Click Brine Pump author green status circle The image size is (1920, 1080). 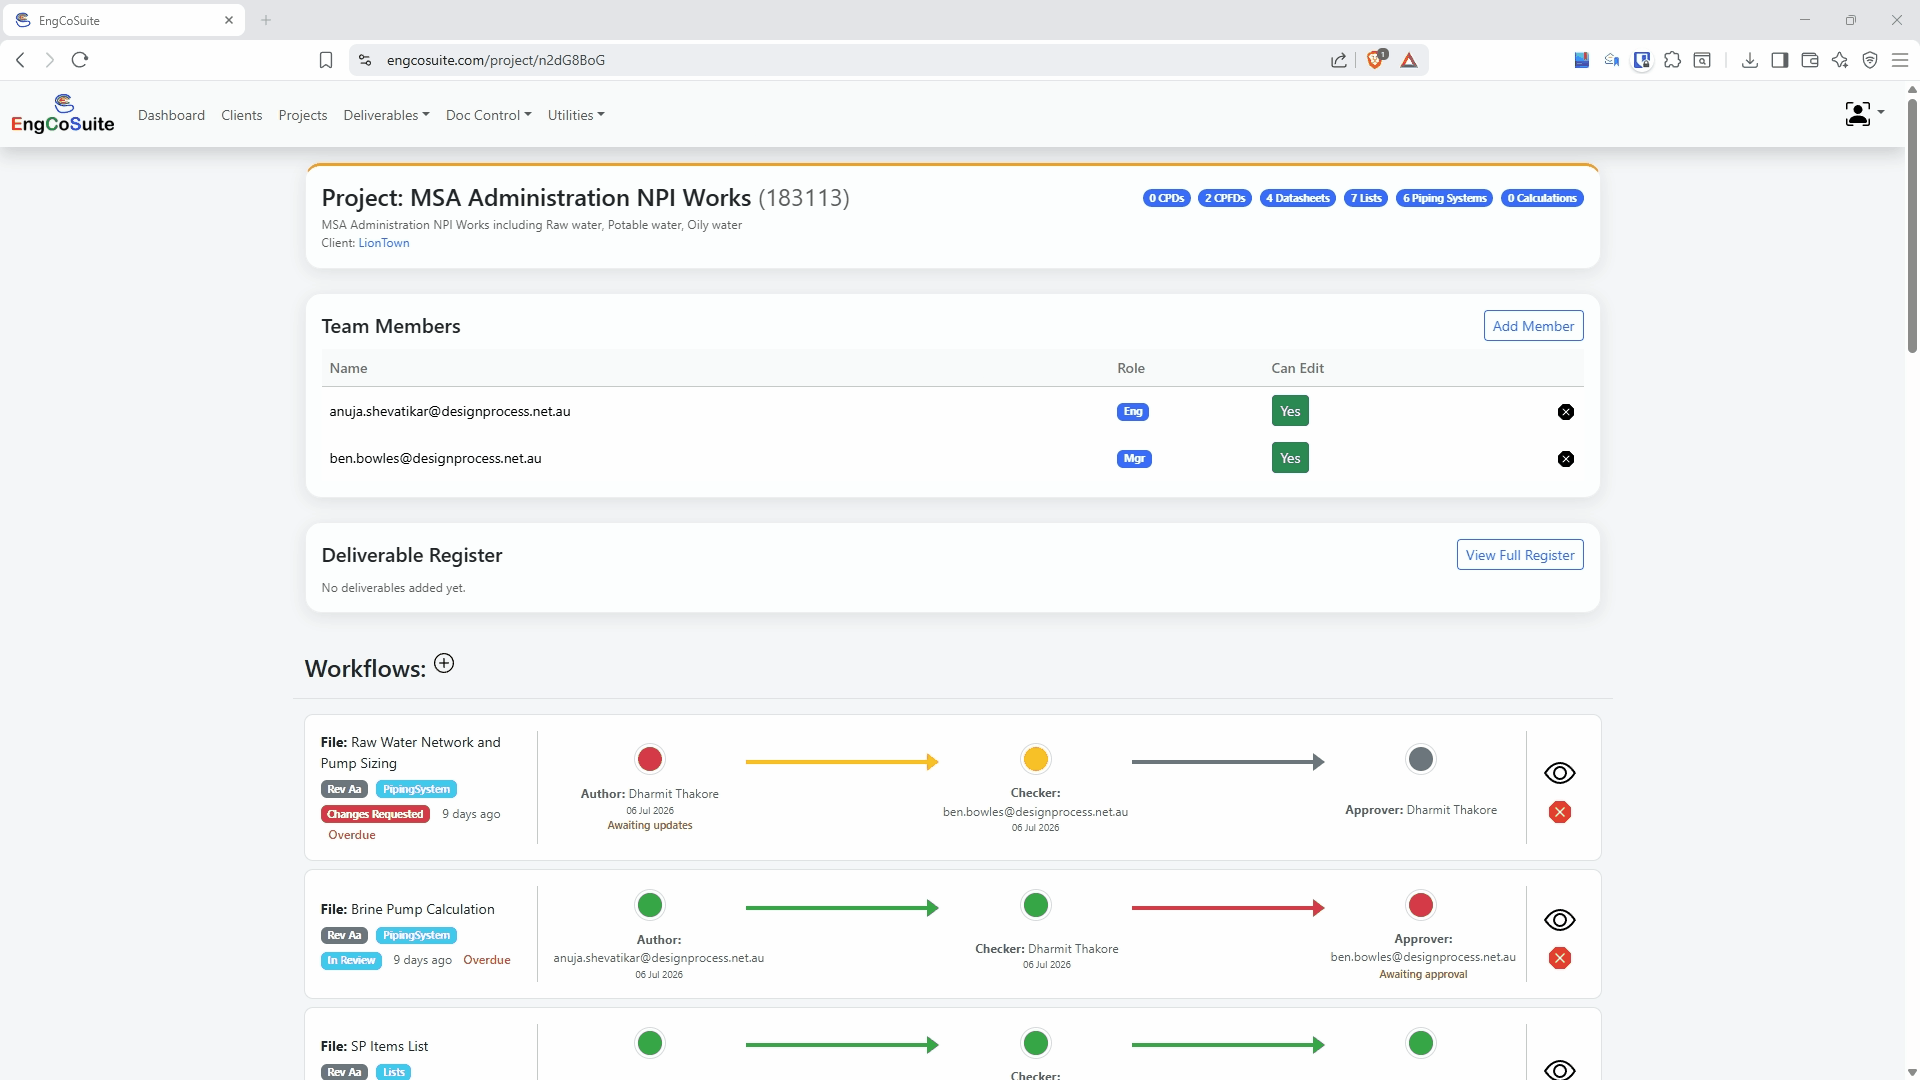click(650, 905)
